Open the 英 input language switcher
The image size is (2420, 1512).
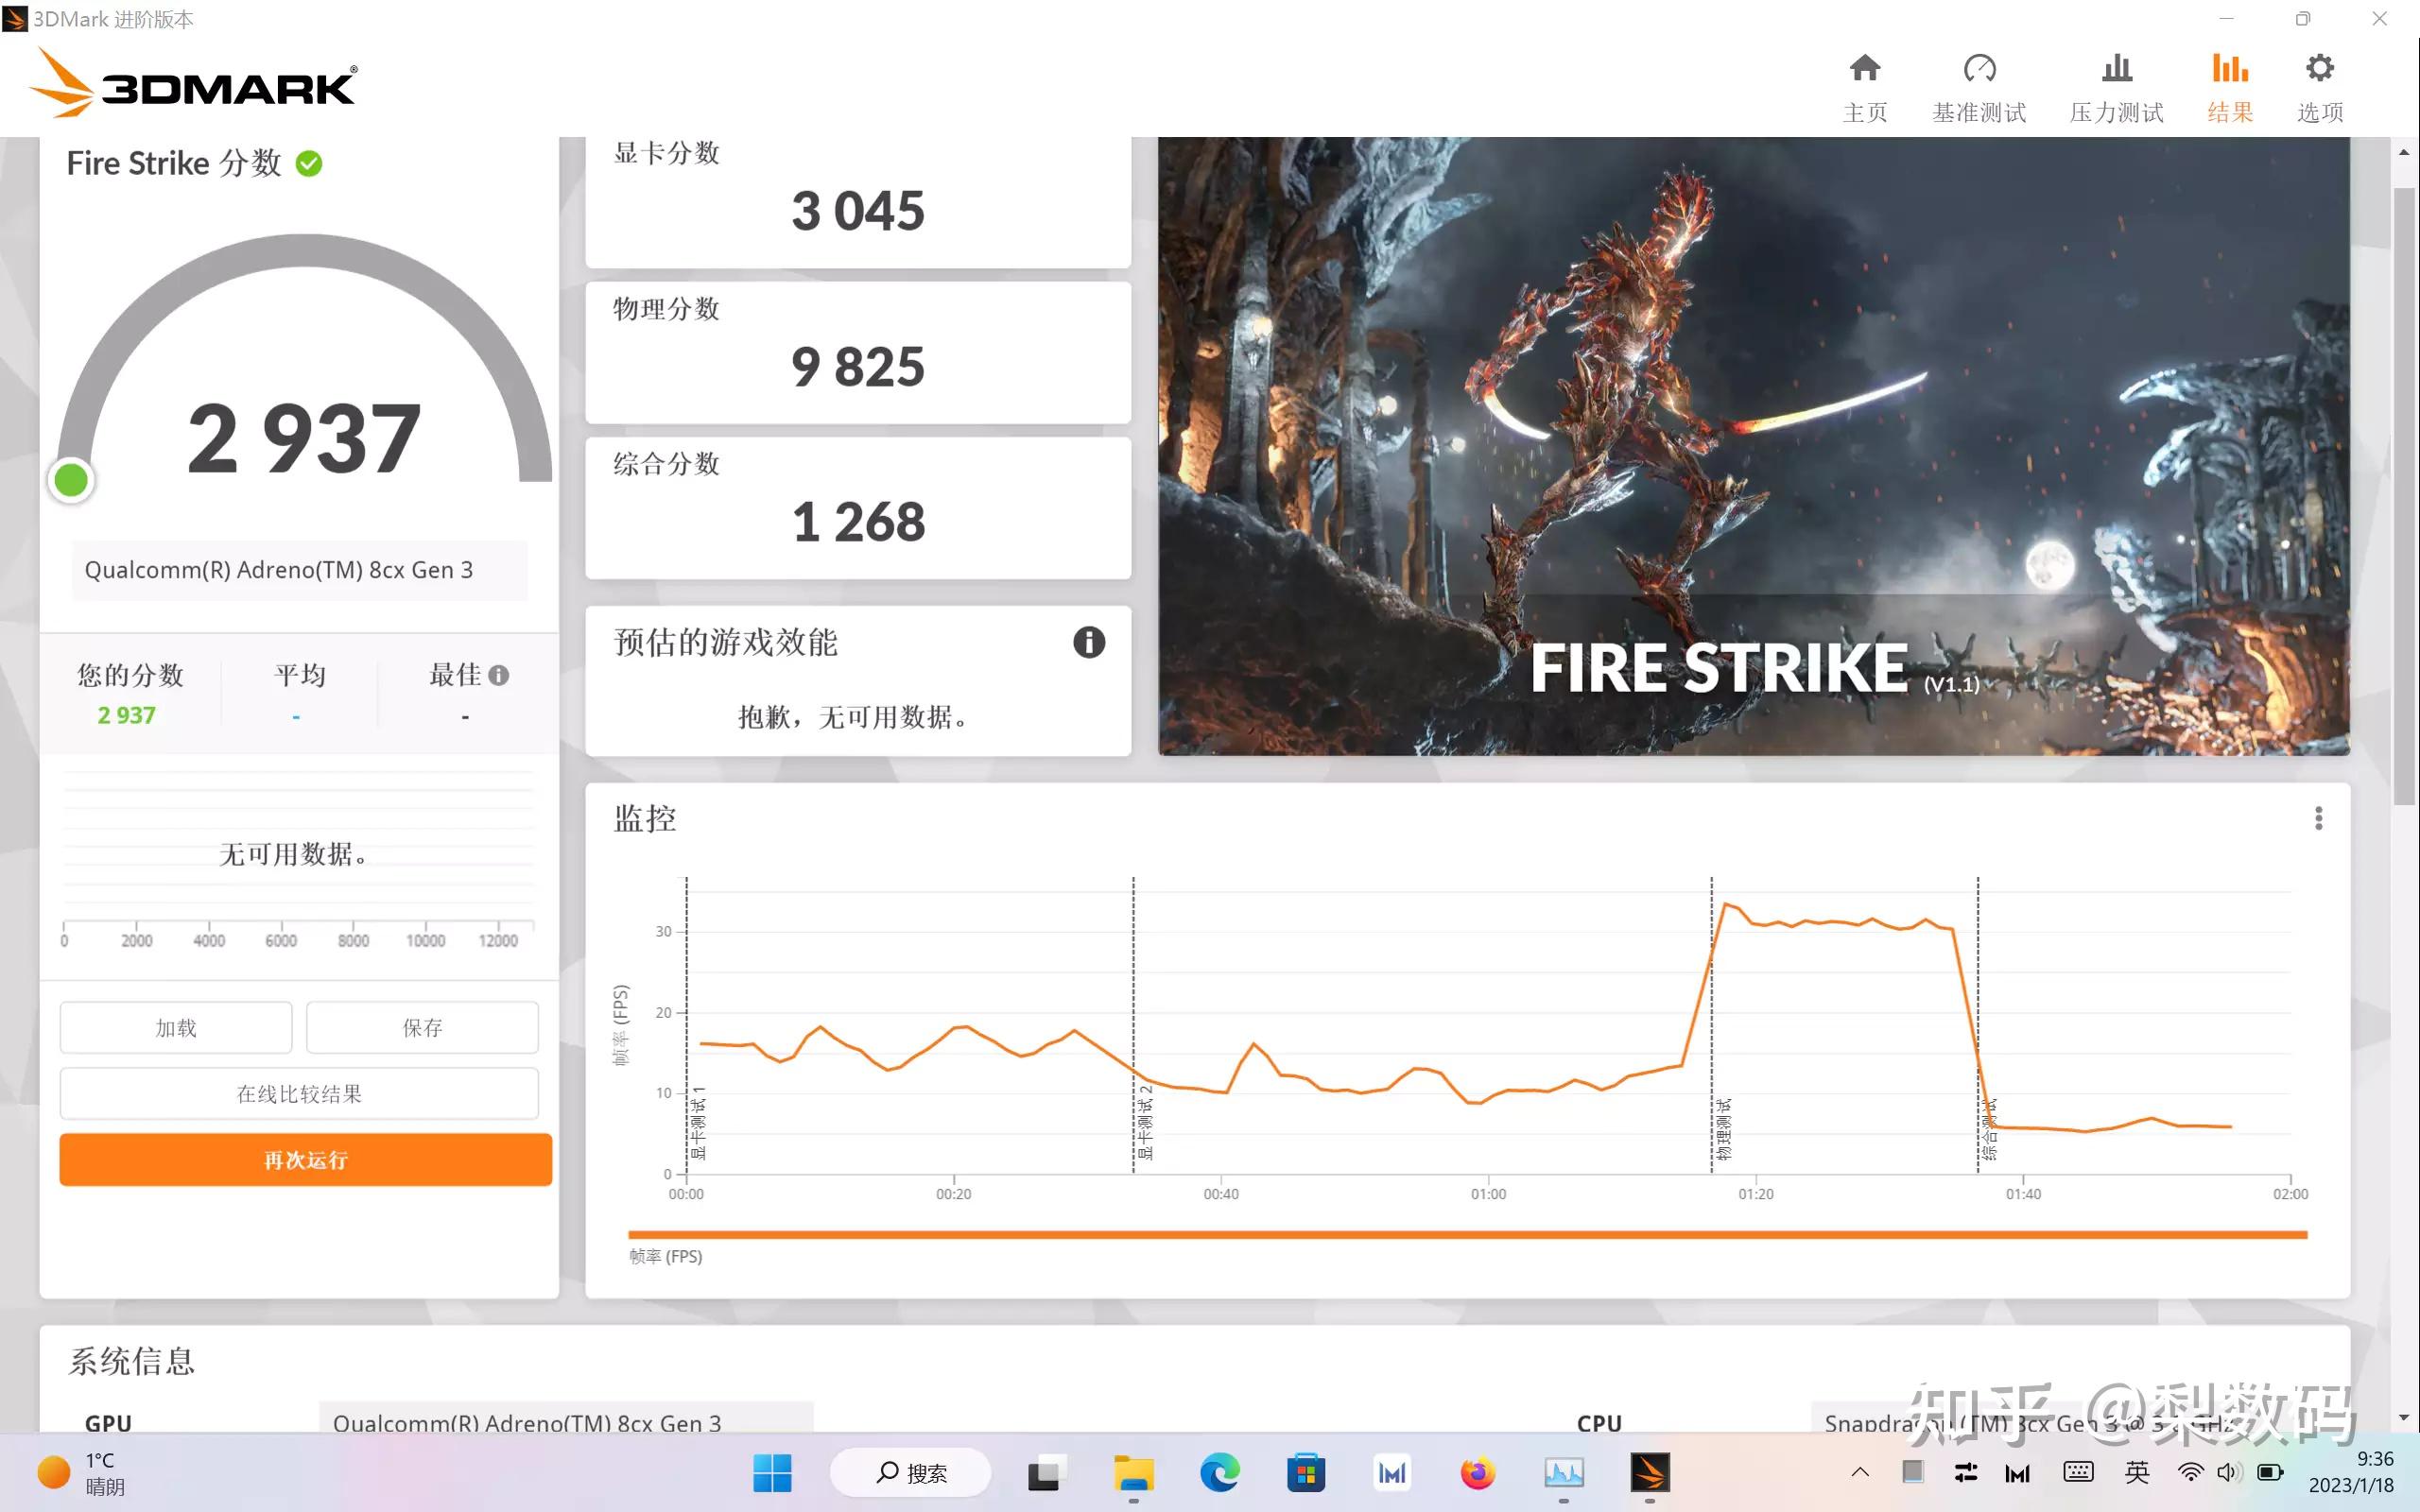pos(2137,1472)
